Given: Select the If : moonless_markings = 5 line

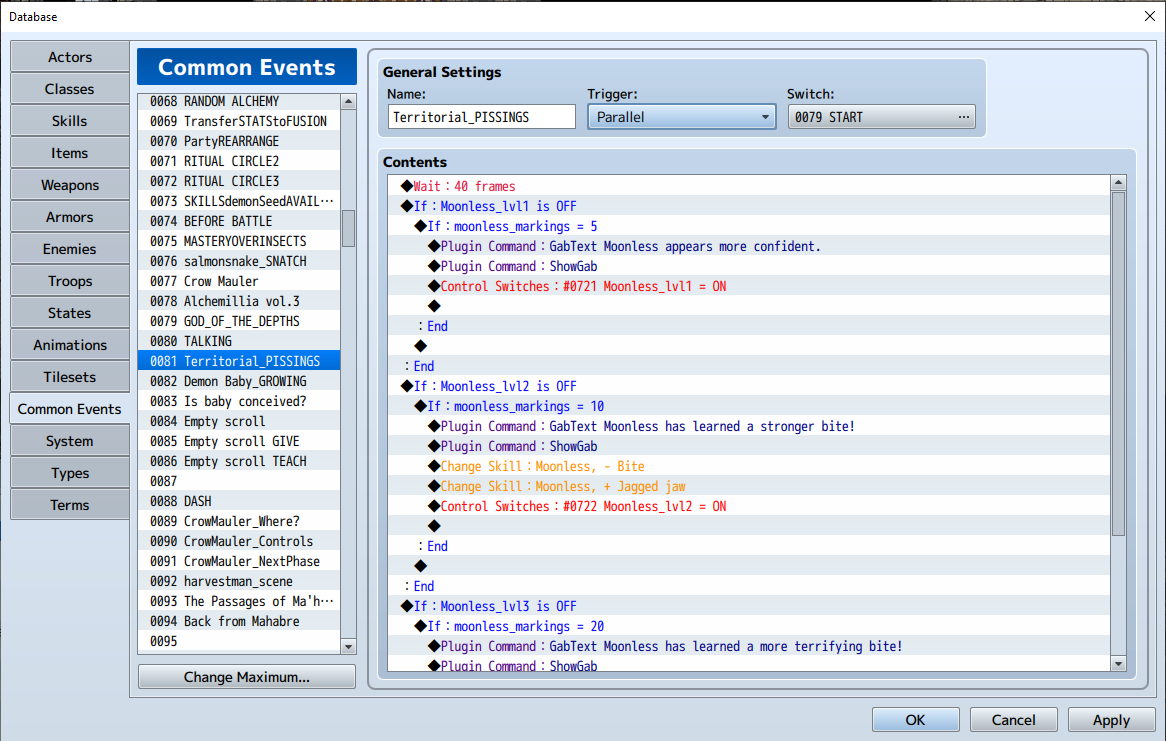Looking at the screenshot, I should (x=750, y=226).
